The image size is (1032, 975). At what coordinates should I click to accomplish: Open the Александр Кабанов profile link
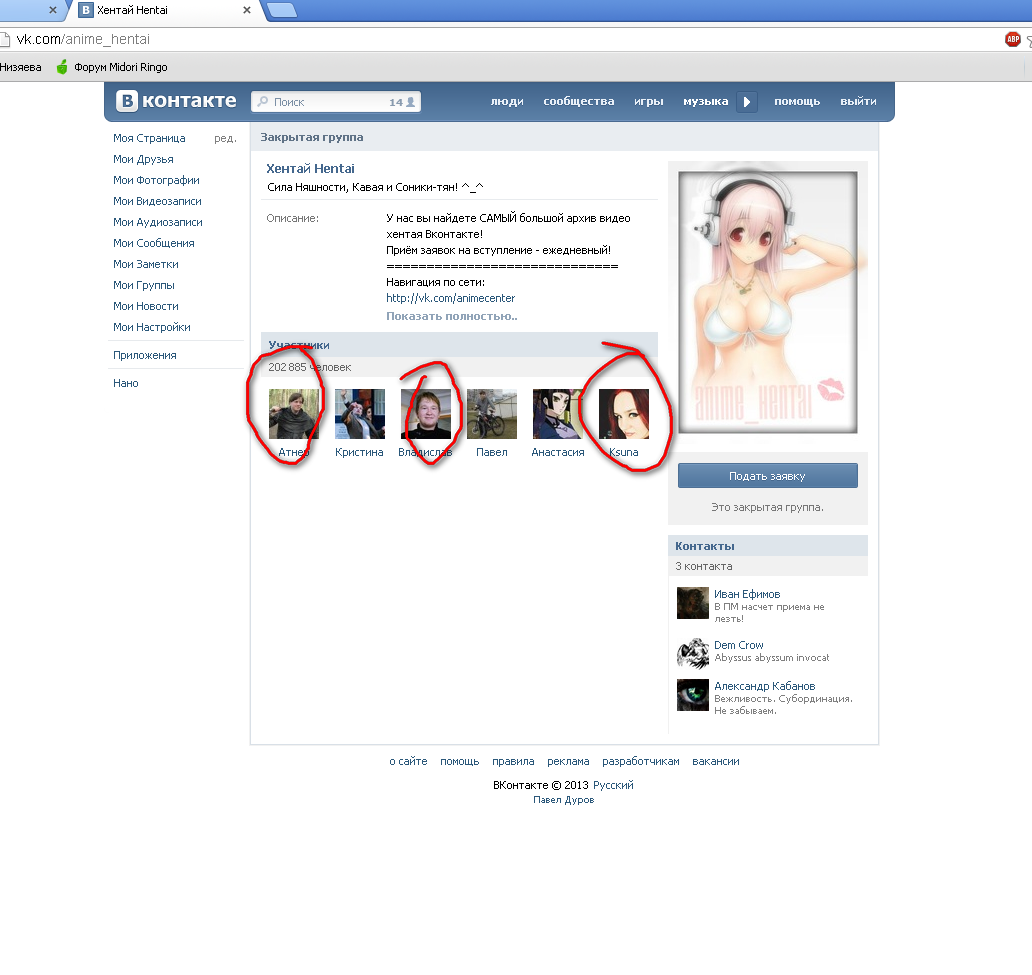tap(765, 686)
